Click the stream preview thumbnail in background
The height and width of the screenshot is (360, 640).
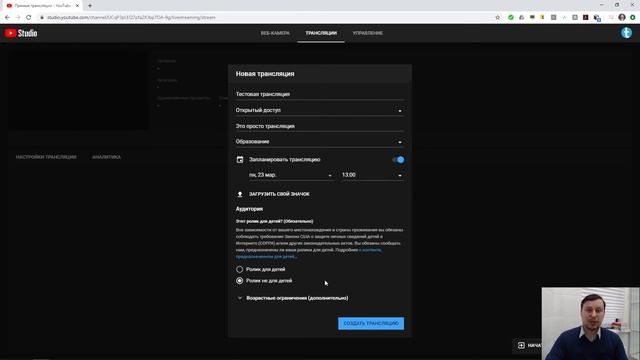pos(78,90)
